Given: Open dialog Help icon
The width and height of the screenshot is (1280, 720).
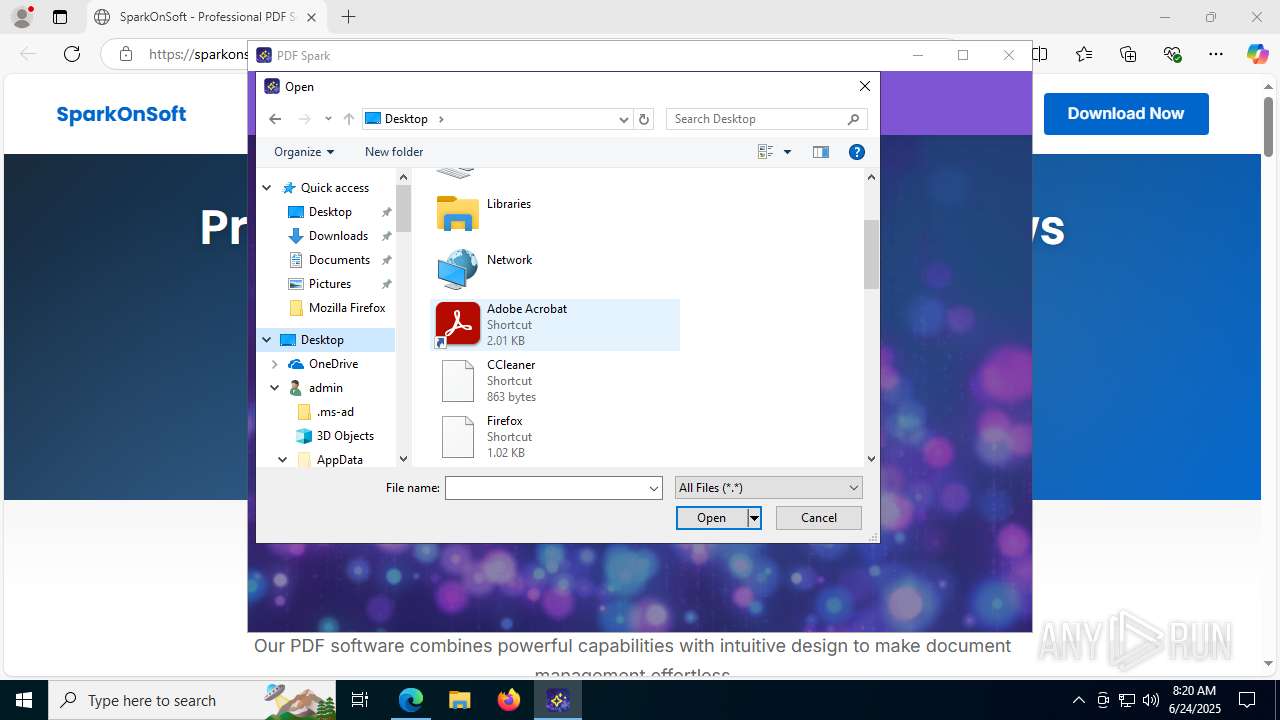Looking at the screenshot, I should pyautogui.click(x=857, y=152).
